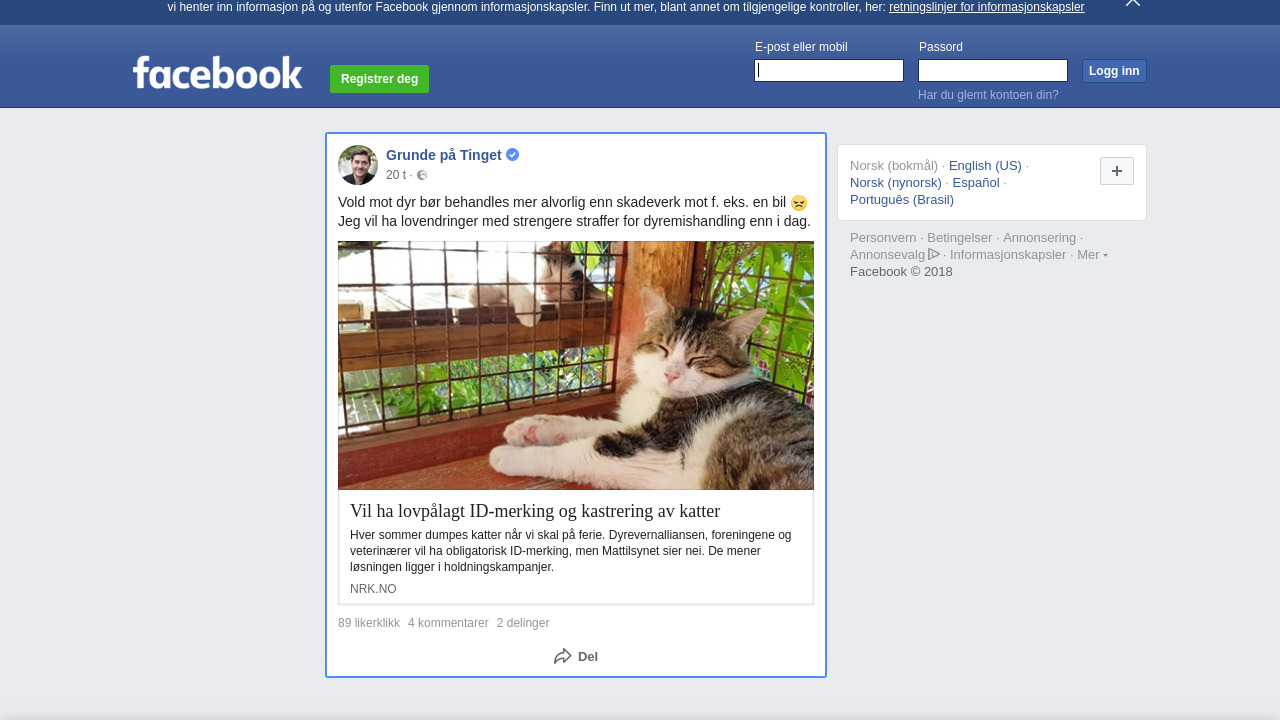Click the AdChoices triangle icon
The image size is (1280, 720).
(x=934, y=254)
